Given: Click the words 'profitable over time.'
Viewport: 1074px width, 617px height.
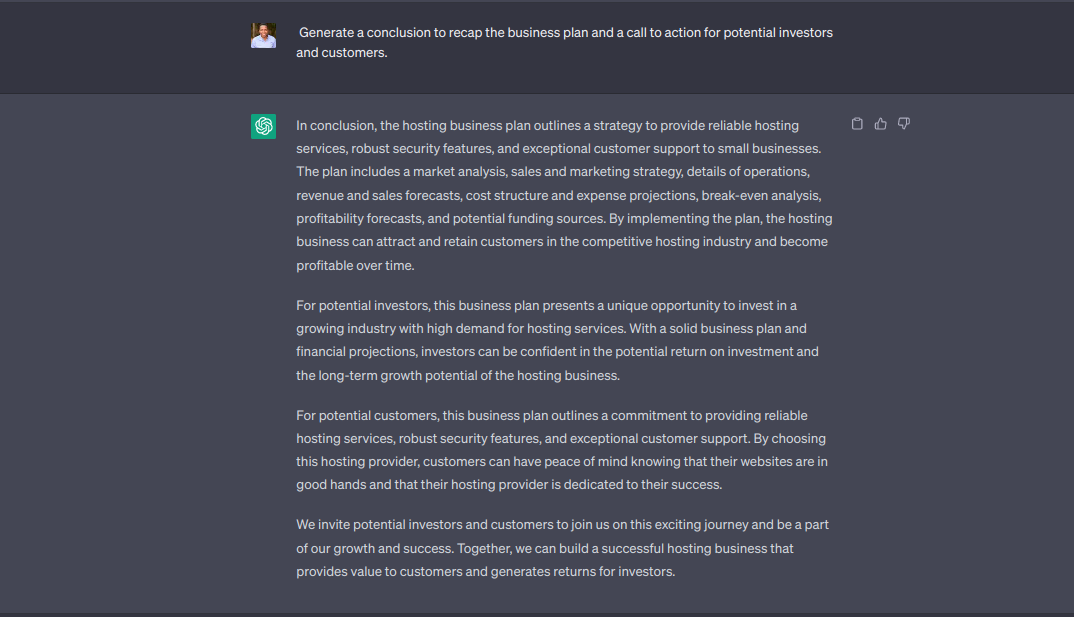Looking at the screenshot, I should (355, 266).
